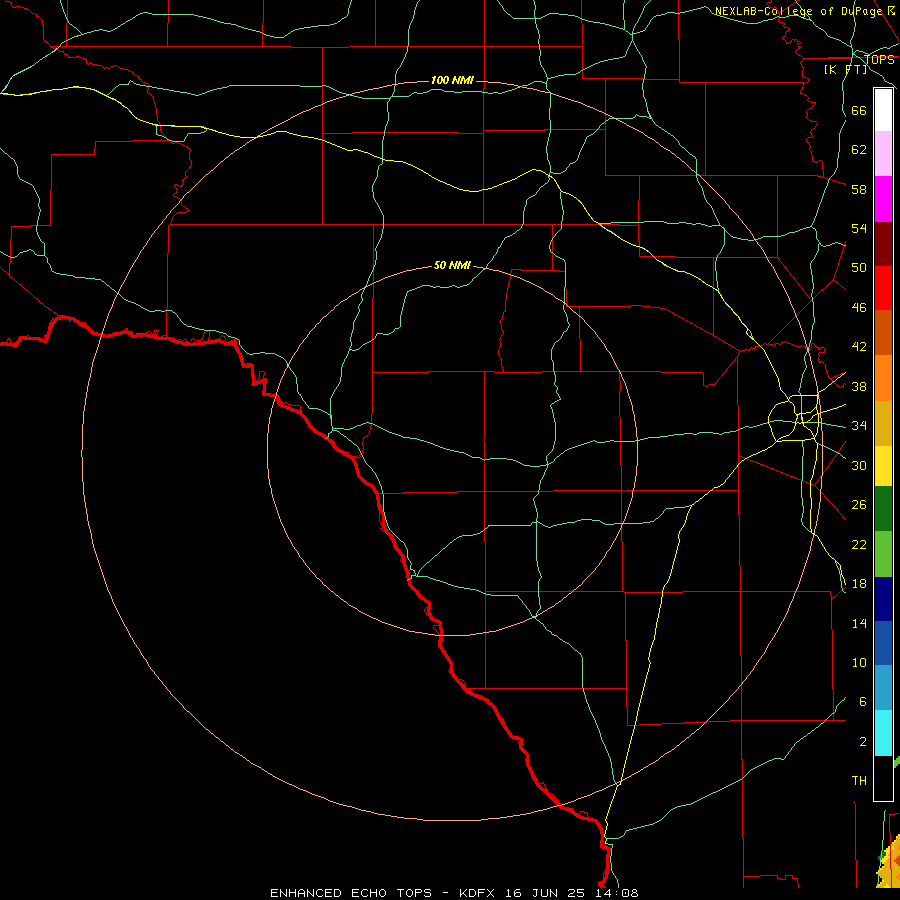Click the "50 NMI" range ring label
Image resolution: width=900 pixels, height=900 pixels.
click(x=452, y=265)
